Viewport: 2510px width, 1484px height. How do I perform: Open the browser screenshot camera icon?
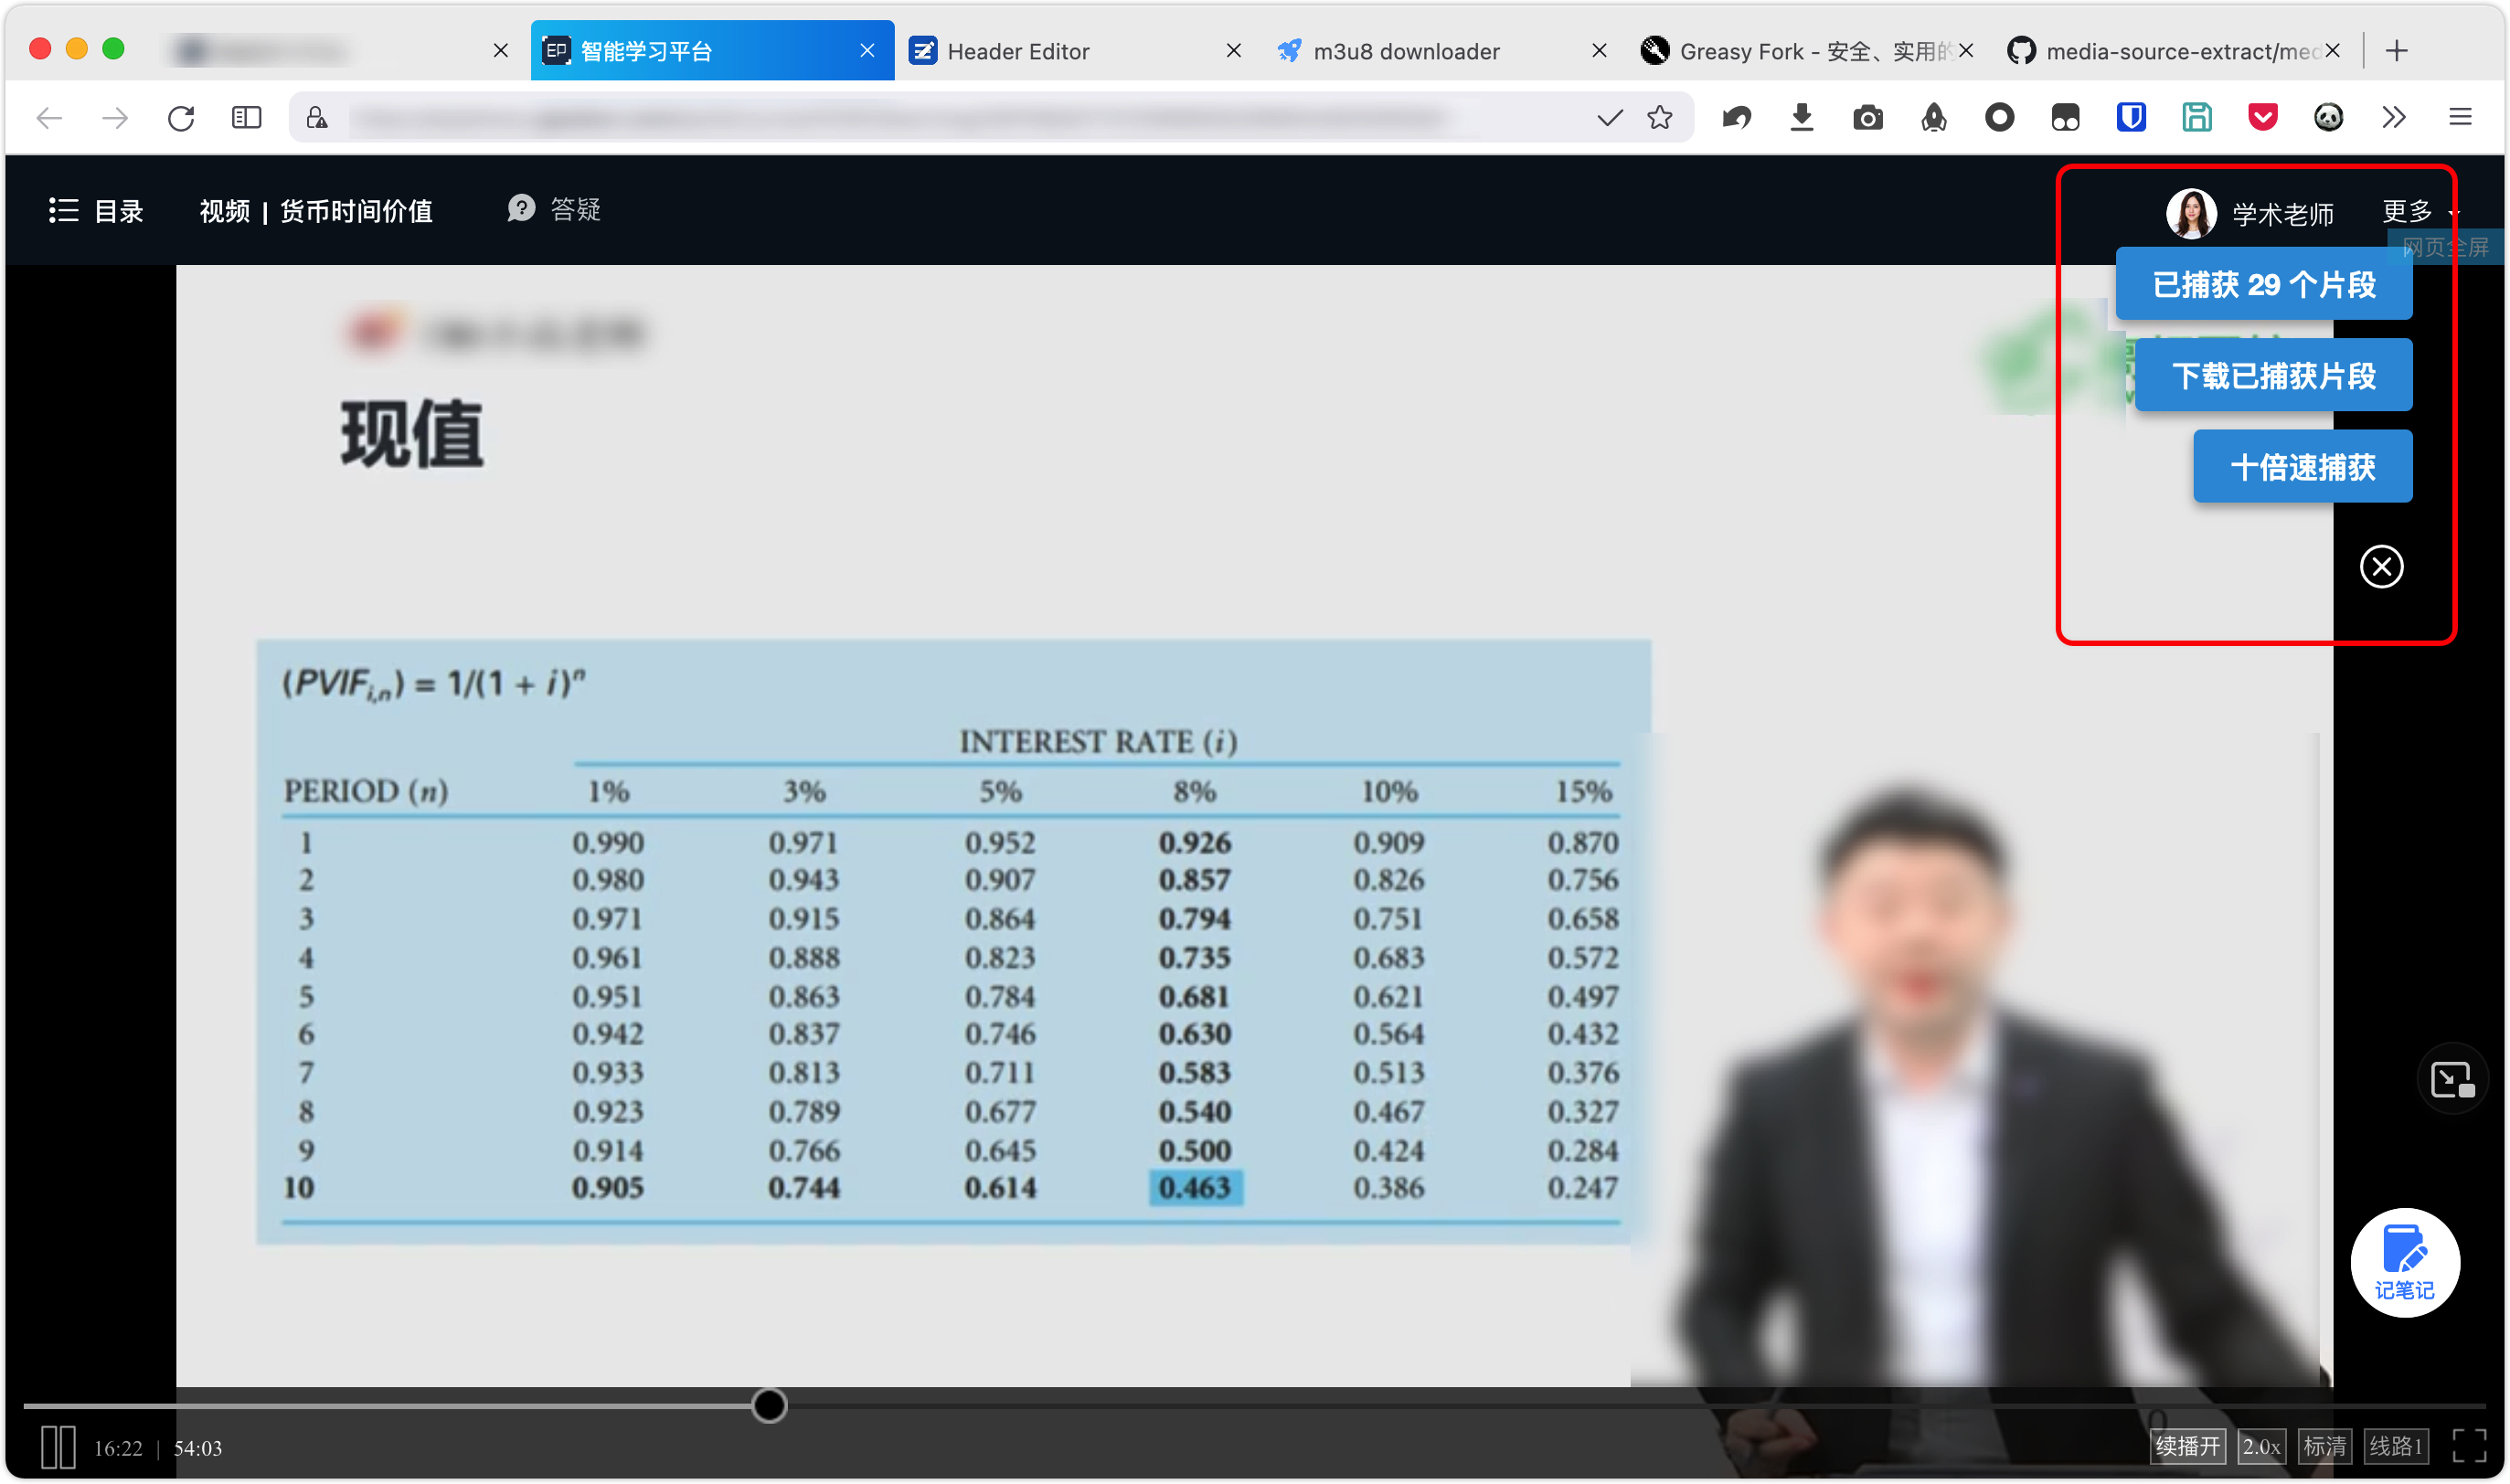tap(1867, 118)
